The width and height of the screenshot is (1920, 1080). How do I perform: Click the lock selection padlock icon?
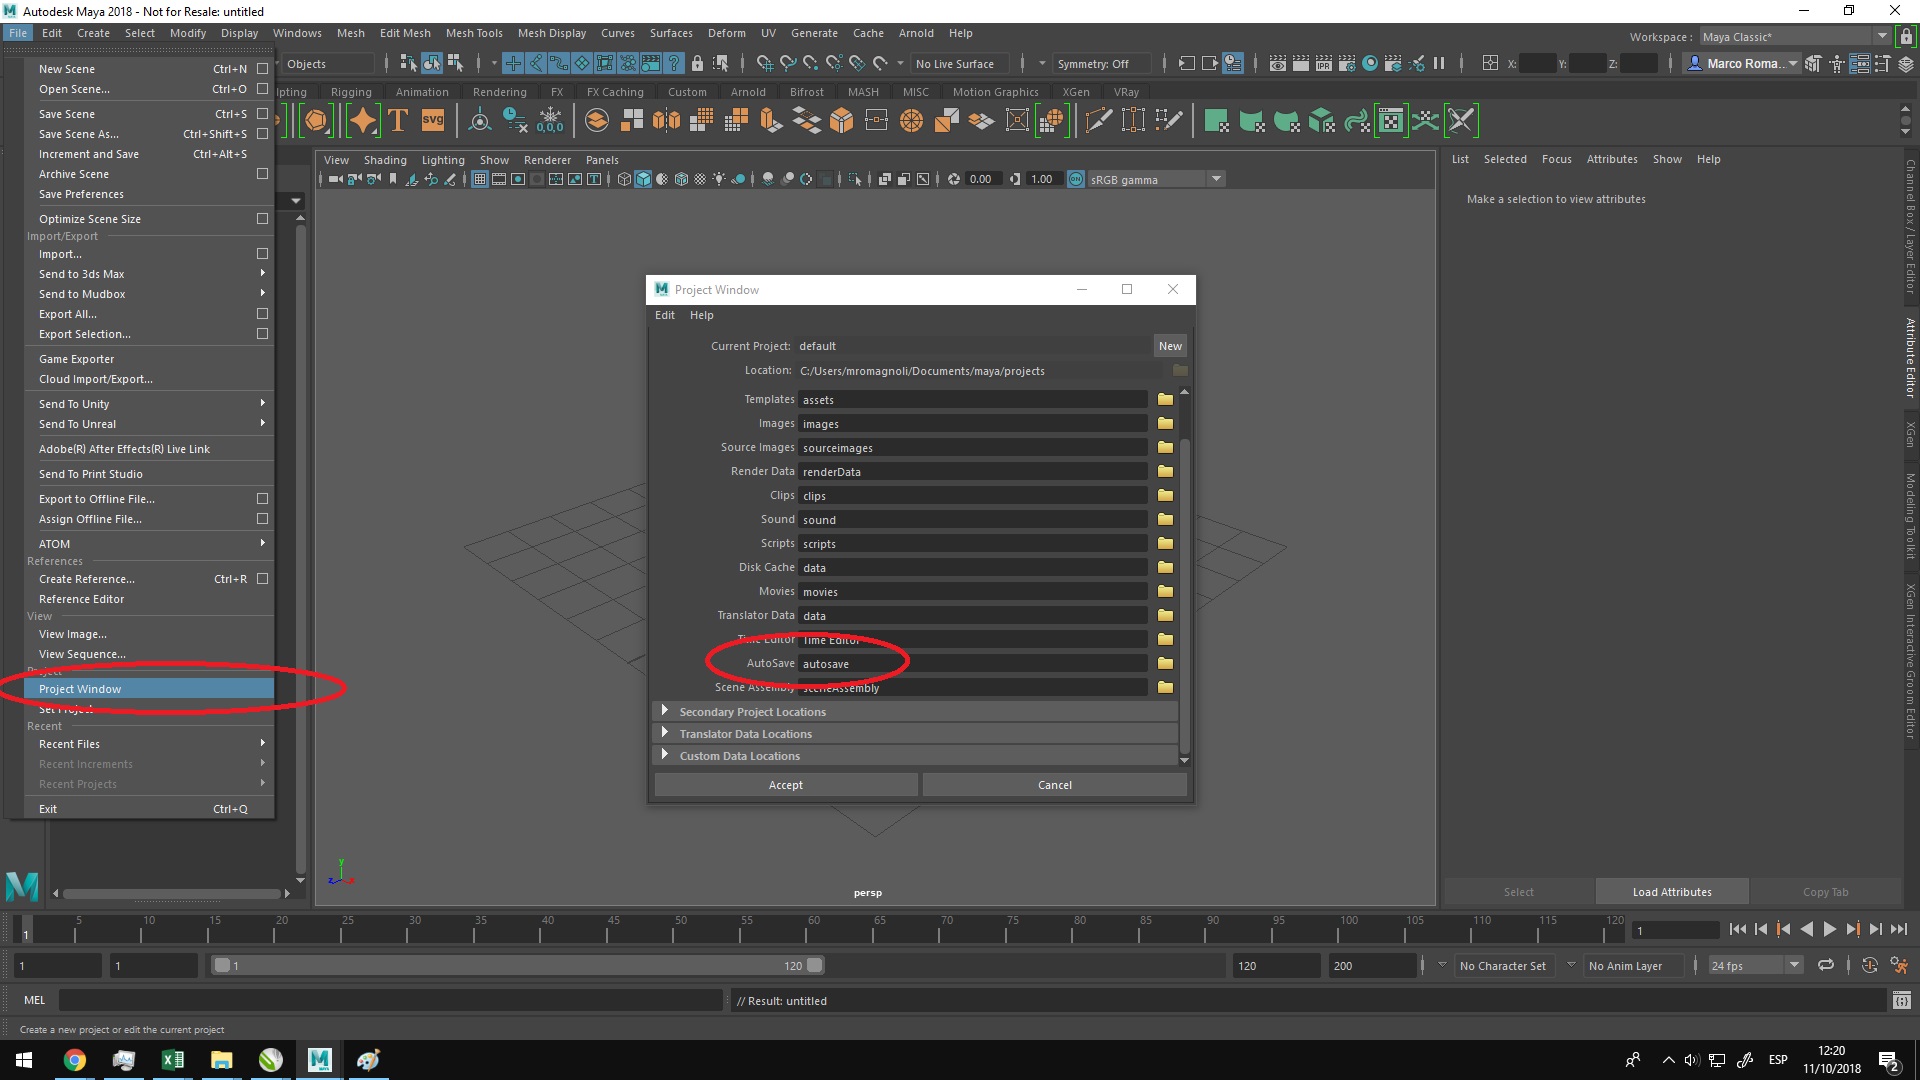tap(698, 63)
